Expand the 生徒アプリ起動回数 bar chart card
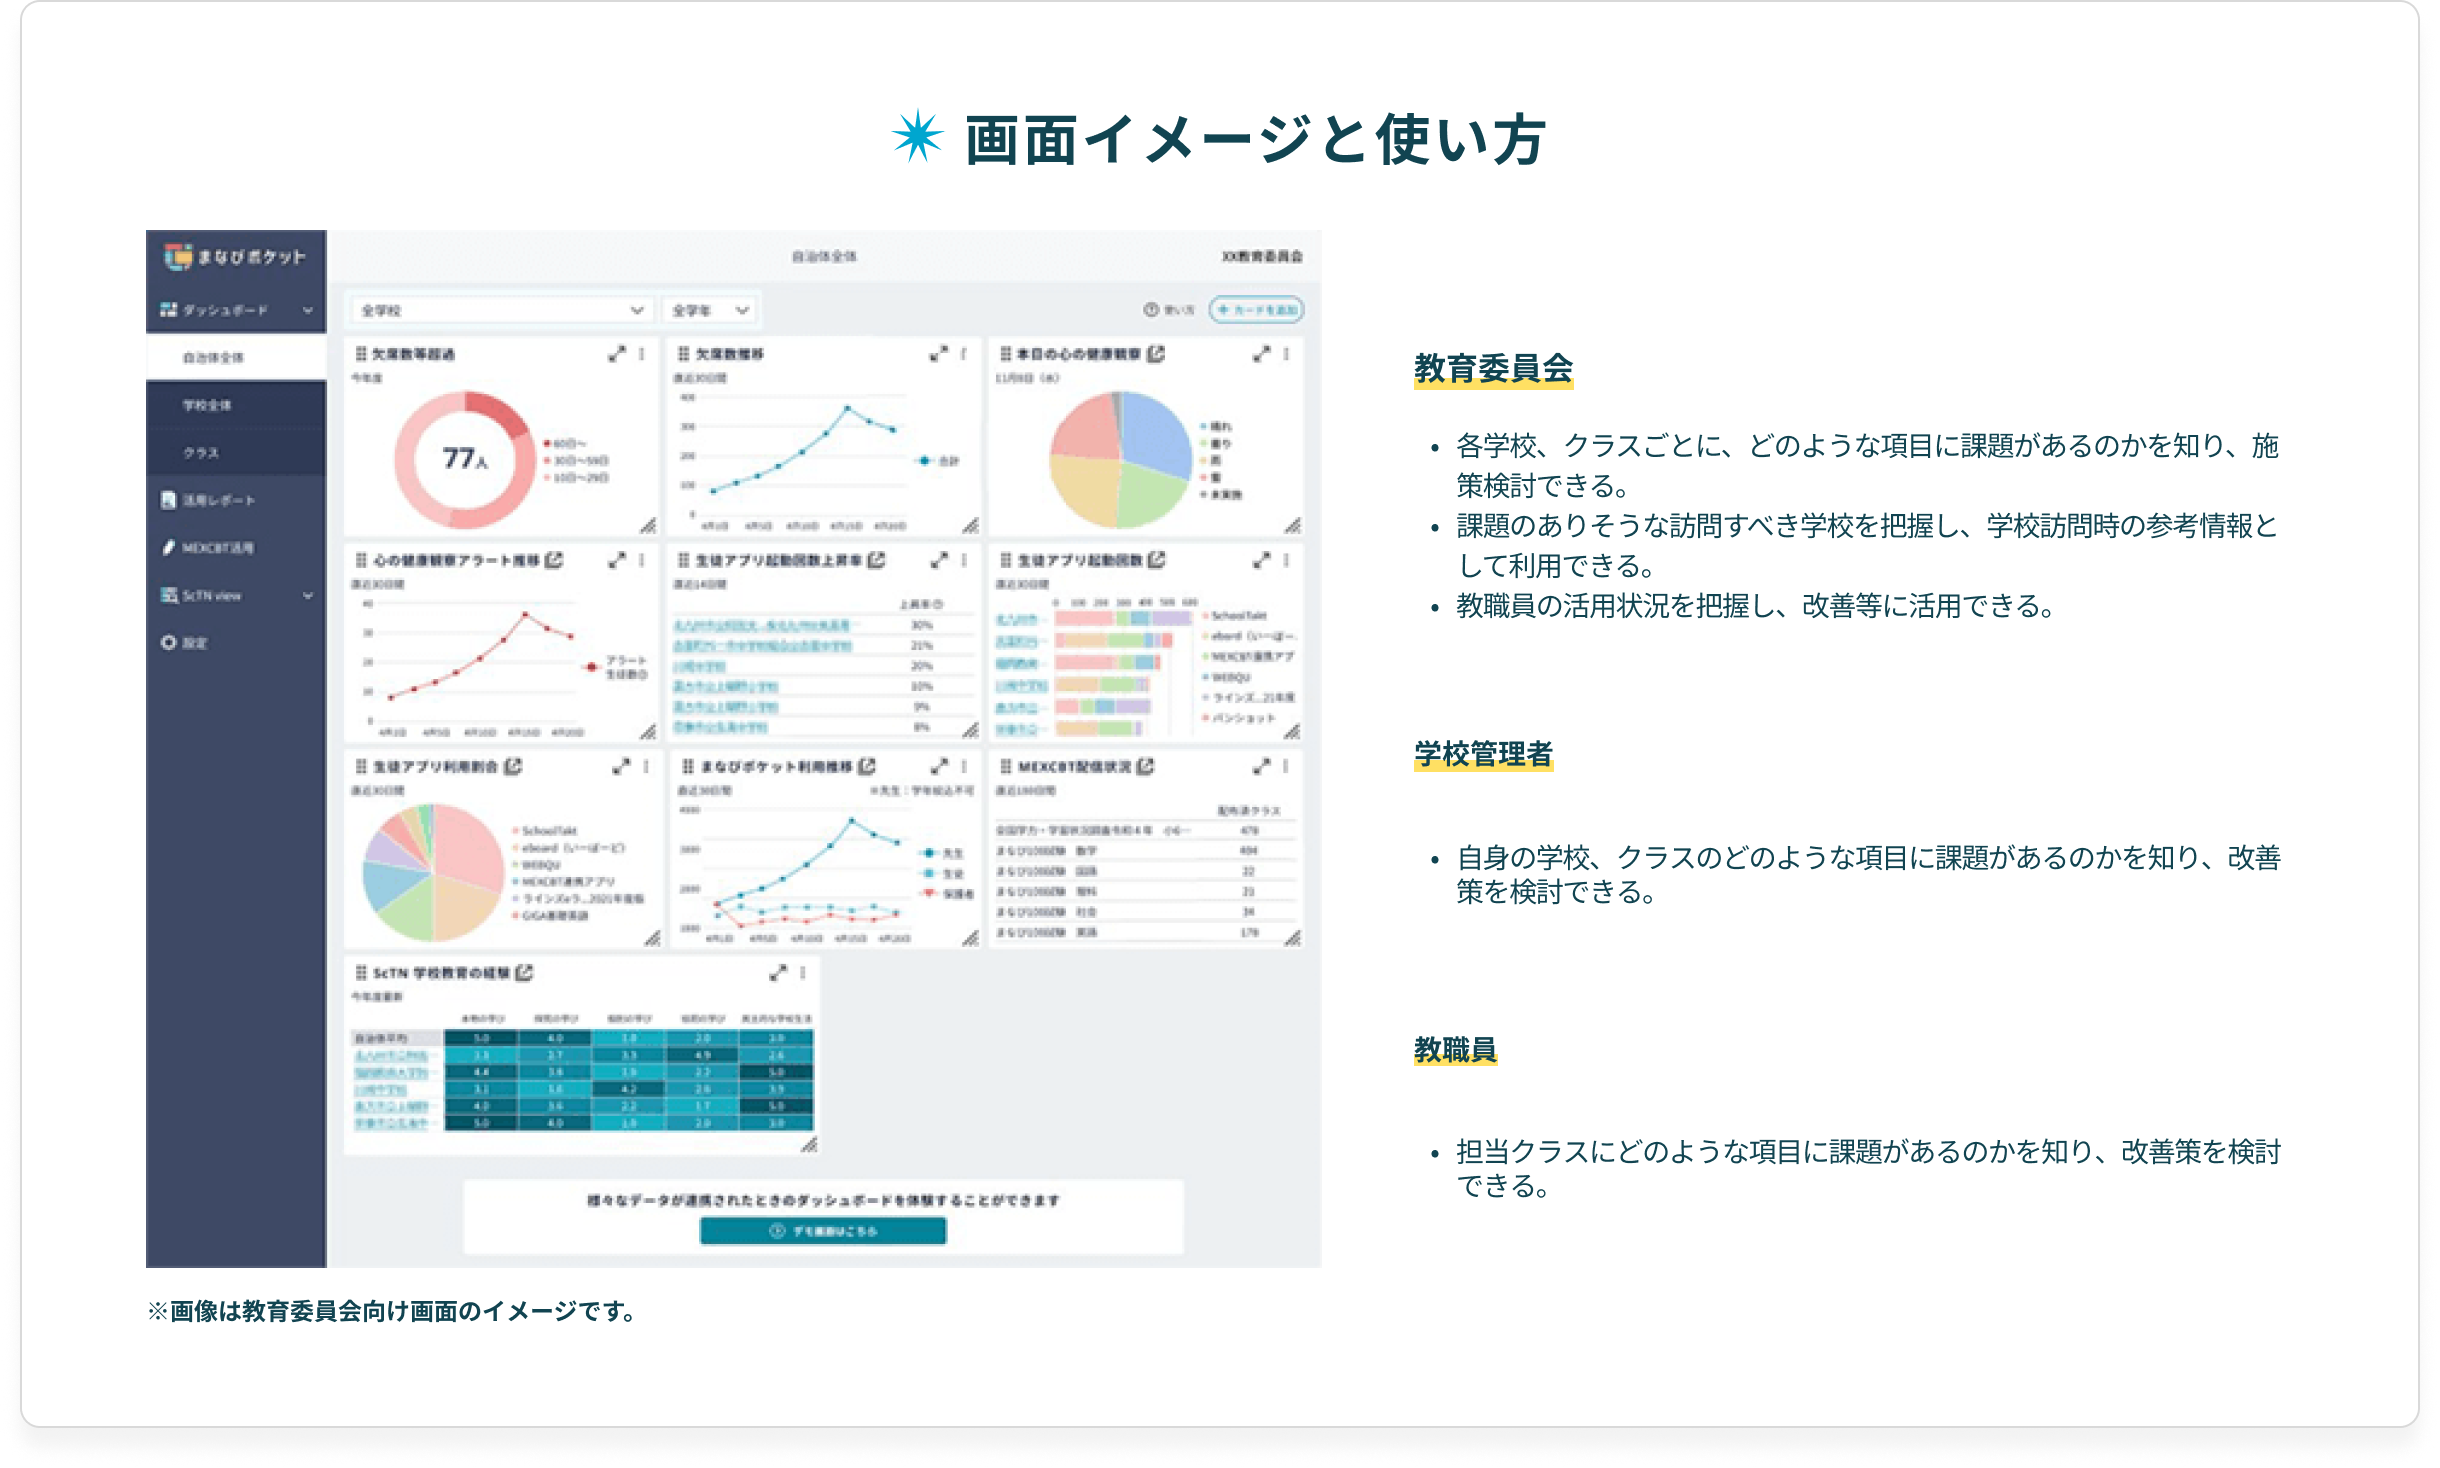 pyautogui.click(x=1262, y=560)
